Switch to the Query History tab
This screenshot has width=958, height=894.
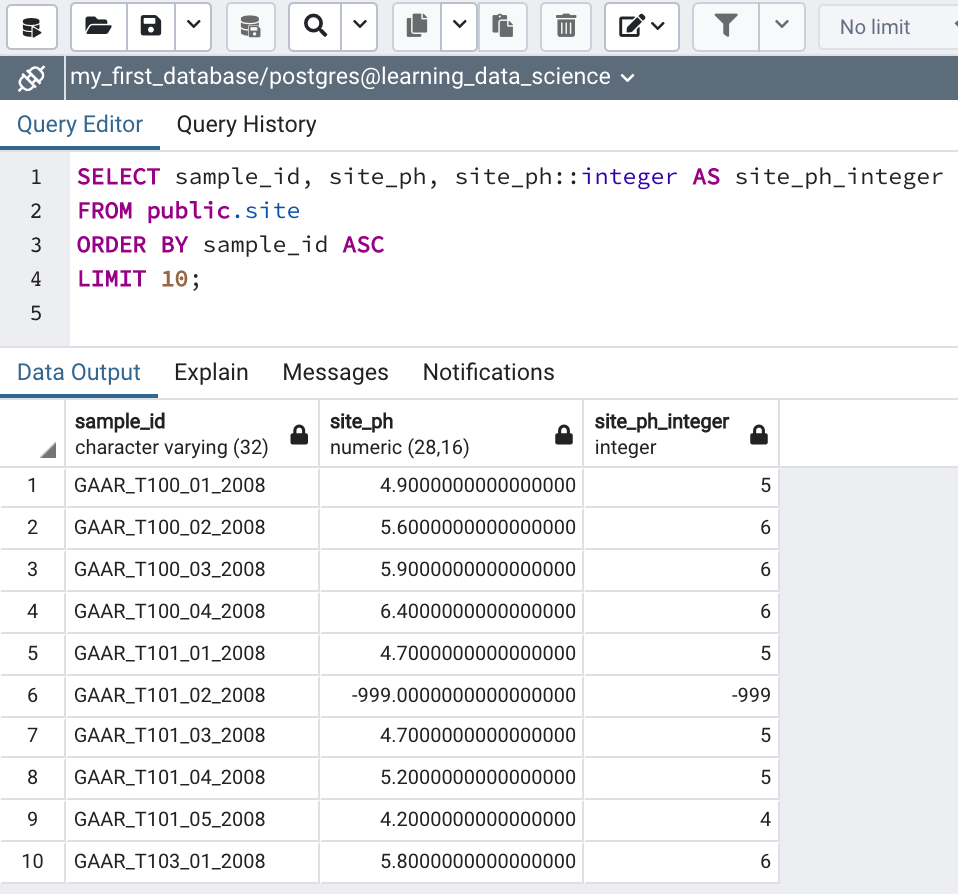[x=246, y=125]
